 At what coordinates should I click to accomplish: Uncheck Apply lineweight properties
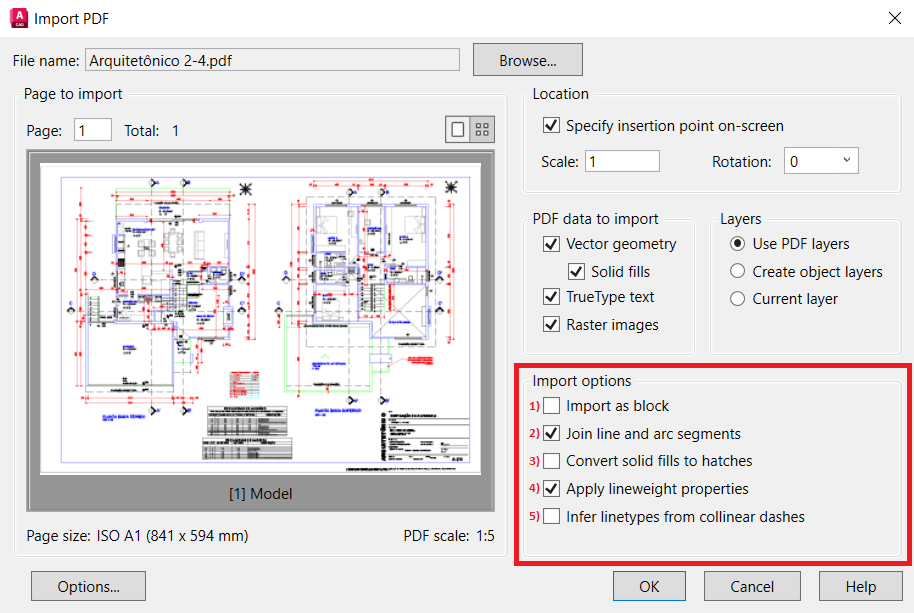point(551,488)
